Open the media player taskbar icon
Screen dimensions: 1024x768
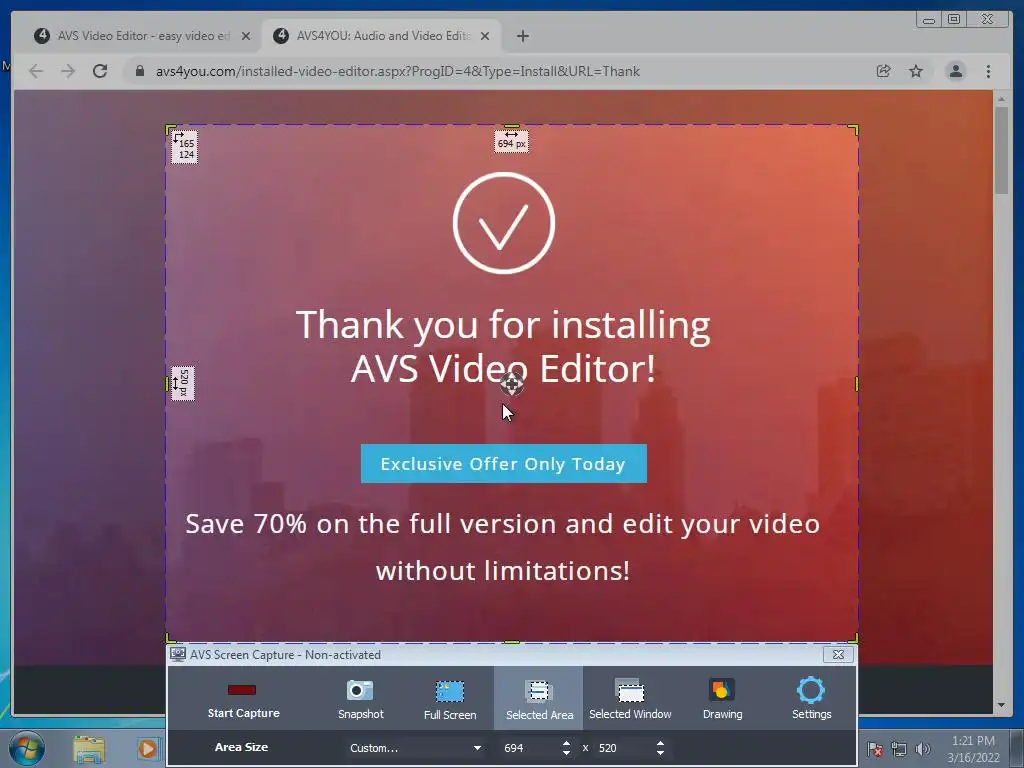click(x=148, y=749)
